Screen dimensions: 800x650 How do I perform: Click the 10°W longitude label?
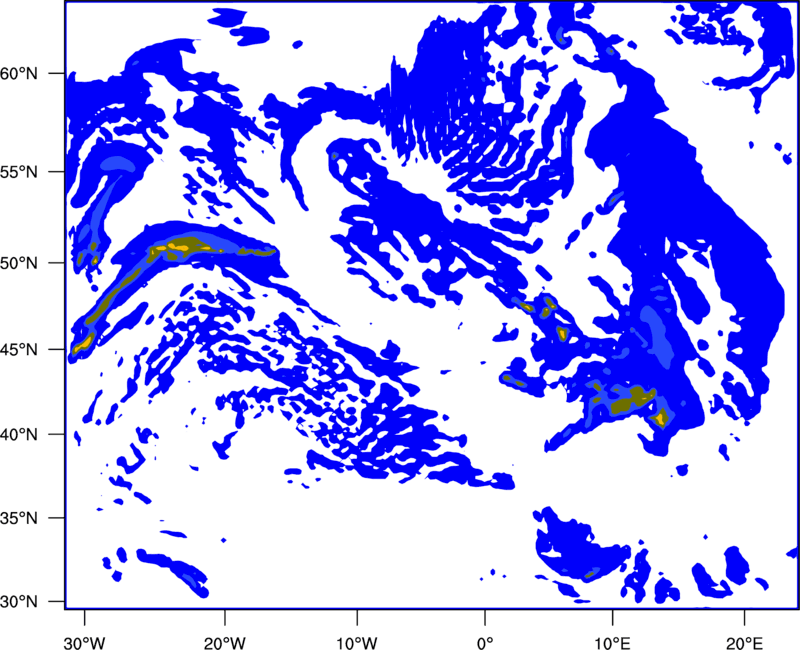point(357,642)
